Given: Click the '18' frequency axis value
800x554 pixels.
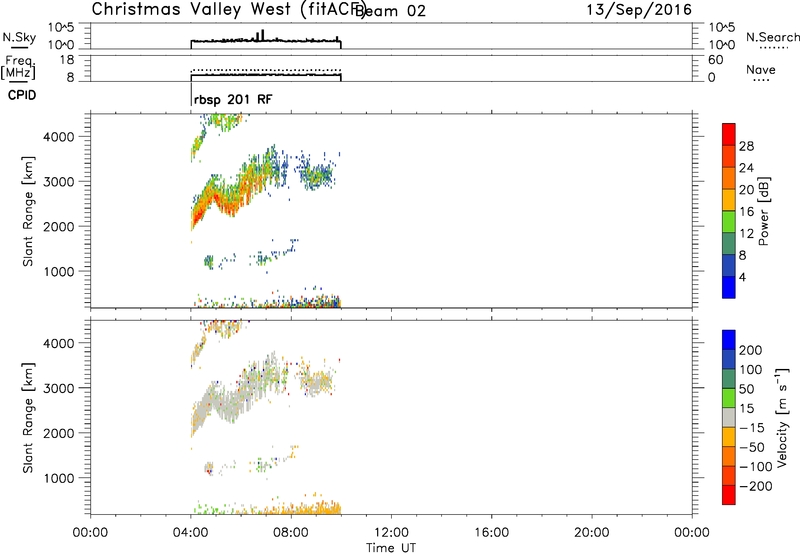Looking at the screenshot, I should pos(67,60).
